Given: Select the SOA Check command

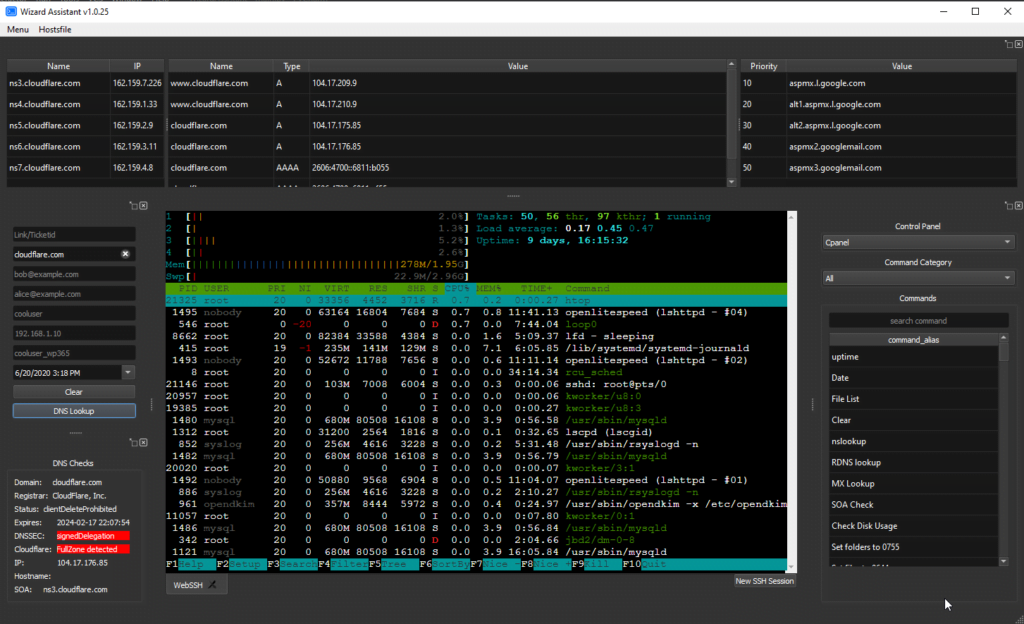Looking at the screenshot, I should coord(914,505).
